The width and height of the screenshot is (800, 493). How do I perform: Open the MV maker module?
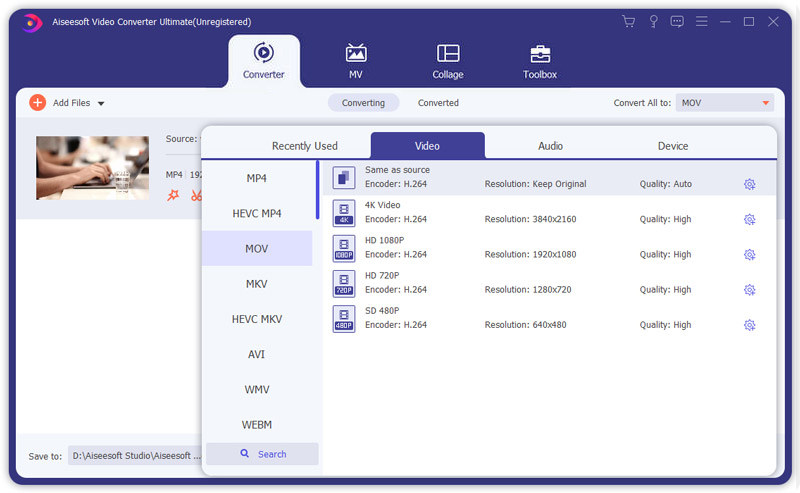[x=356, y=62]
